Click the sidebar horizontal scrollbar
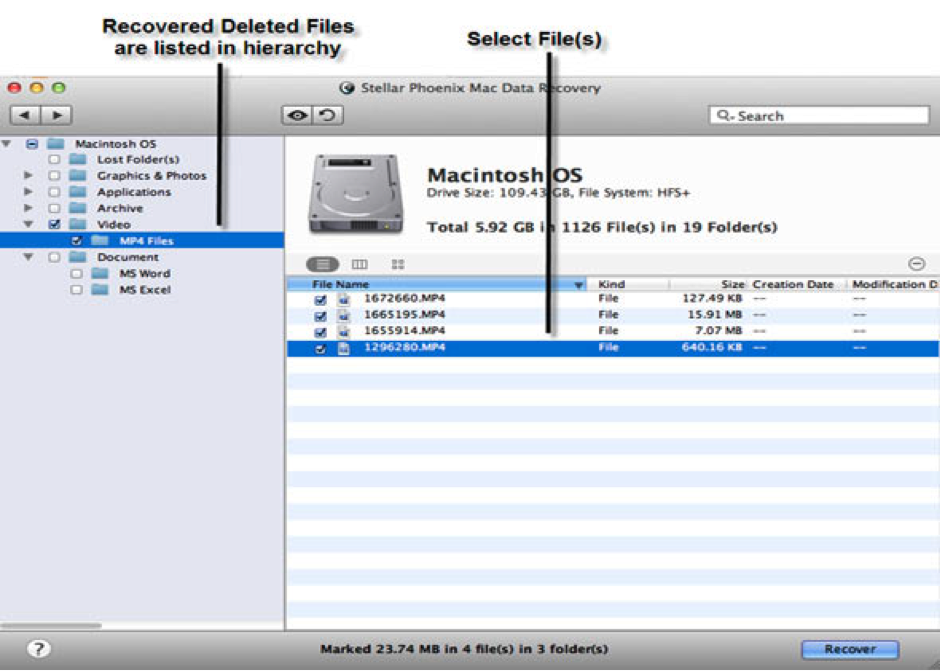 click(51, 625)
